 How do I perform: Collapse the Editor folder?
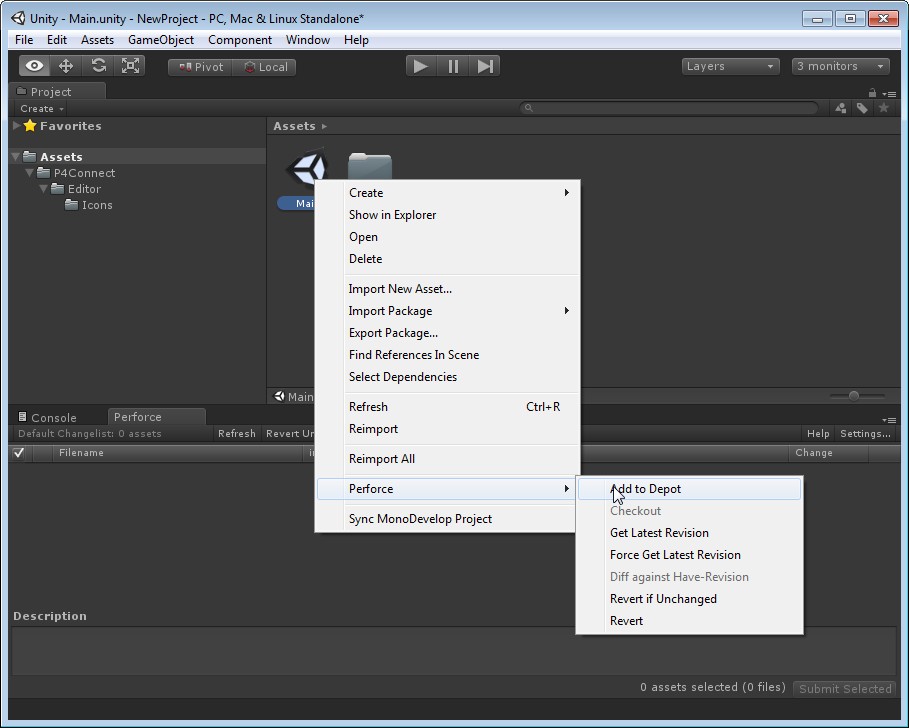[x=44, y=189]
